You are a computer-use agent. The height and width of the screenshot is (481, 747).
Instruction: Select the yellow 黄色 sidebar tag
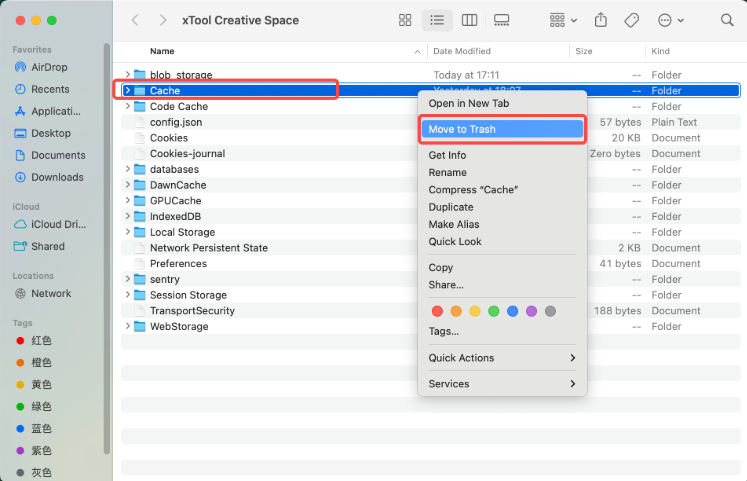click(x=33, y=384)
